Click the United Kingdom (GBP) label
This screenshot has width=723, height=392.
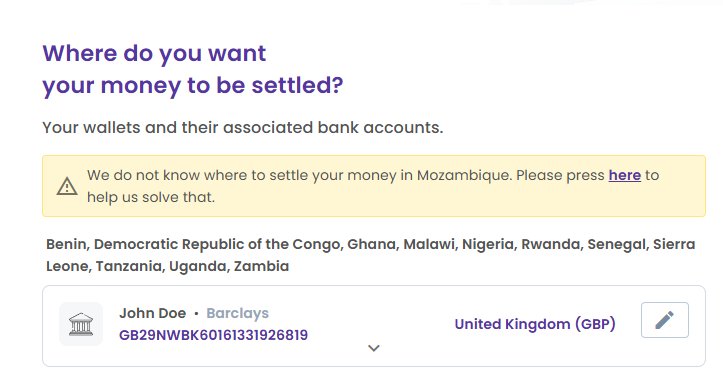coord(535,324)
